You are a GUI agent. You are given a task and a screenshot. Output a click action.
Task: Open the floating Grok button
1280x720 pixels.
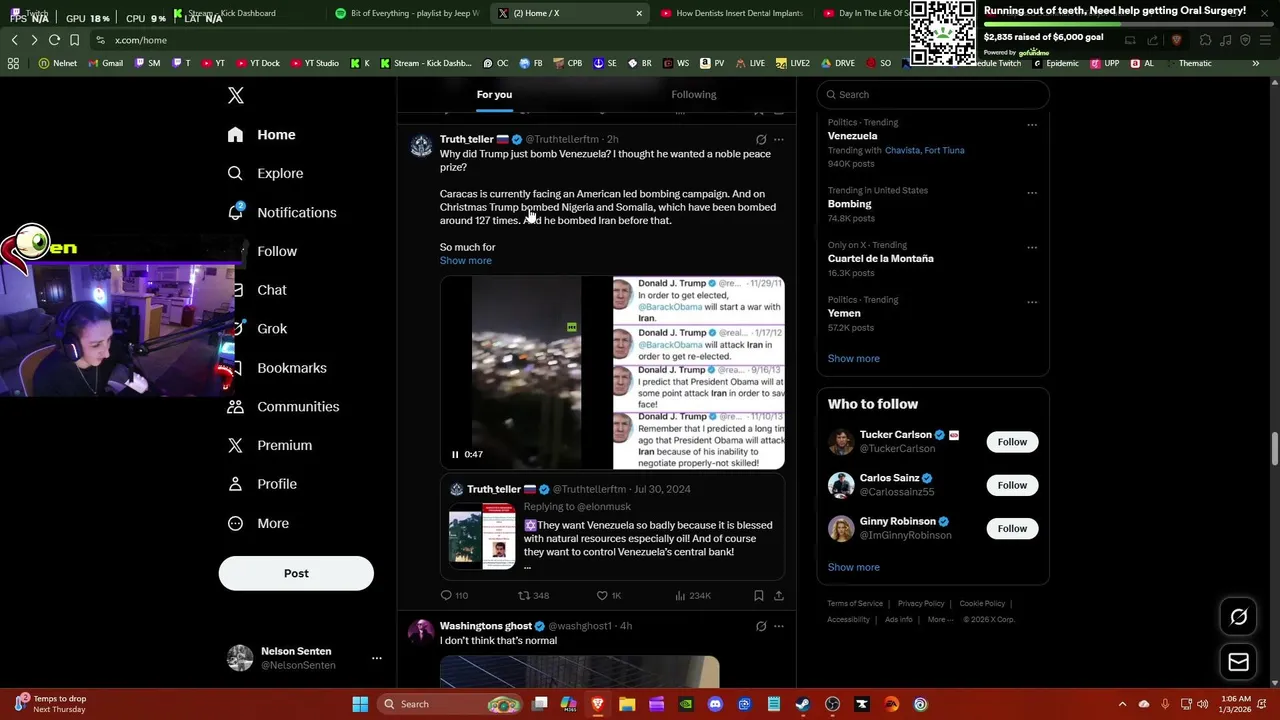coord(1238,617)
